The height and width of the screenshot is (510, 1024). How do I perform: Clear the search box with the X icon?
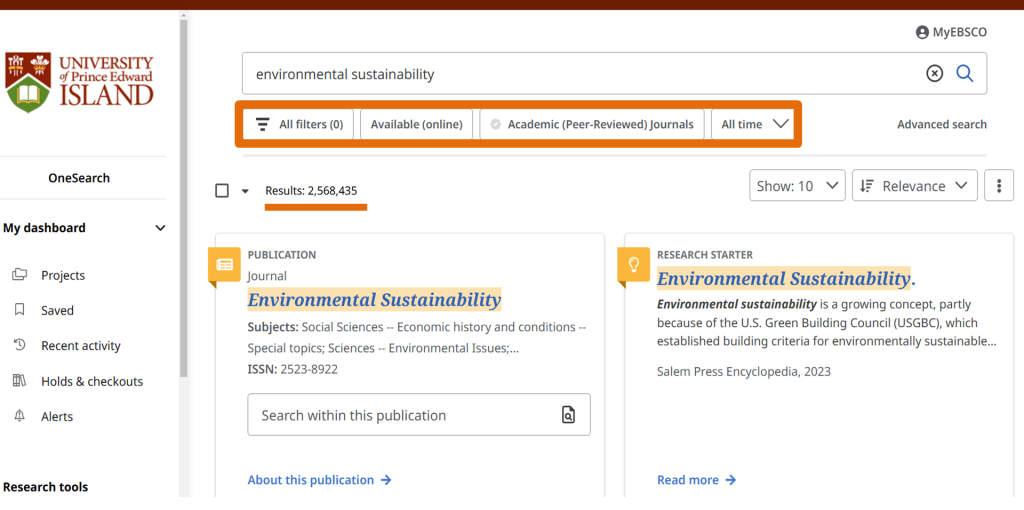click(935, 74)
